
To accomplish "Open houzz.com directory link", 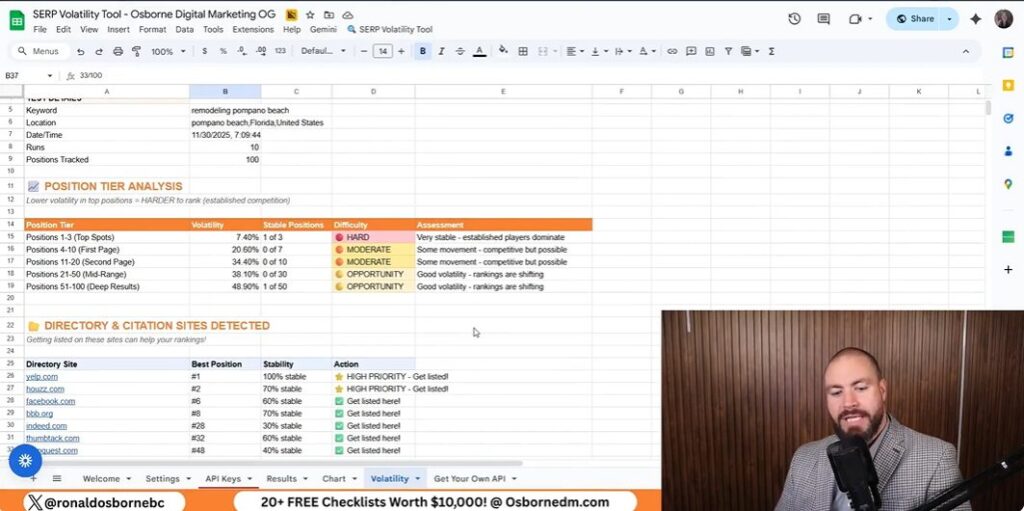I will click(x=45, y=389).
